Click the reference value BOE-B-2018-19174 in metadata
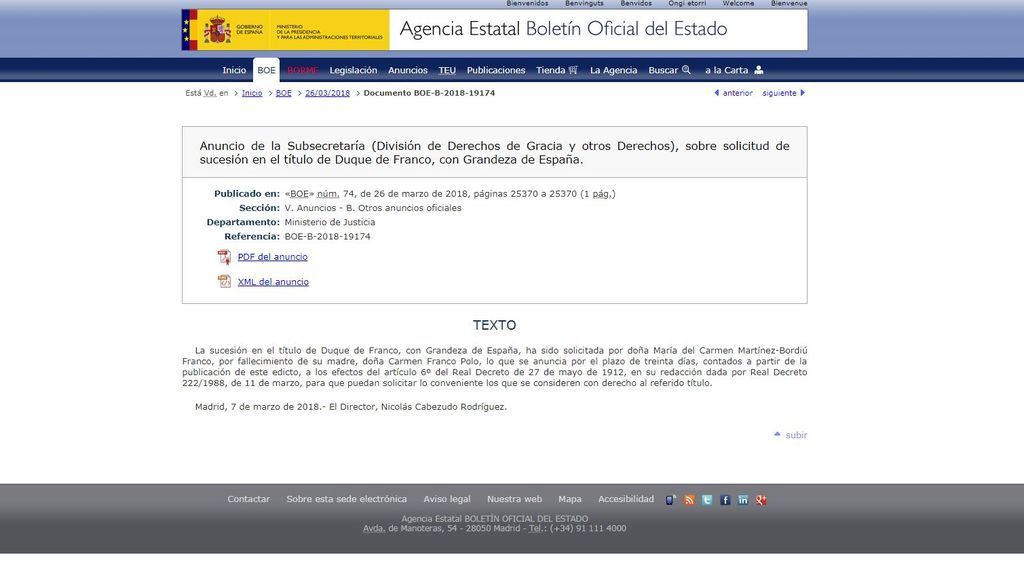The height and width of the screenshot is (576, 1024). click(327, 236)
